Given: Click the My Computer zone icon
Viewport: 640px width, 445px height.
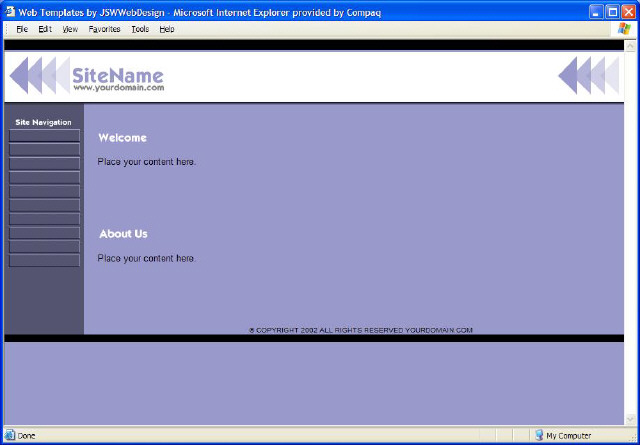Looking at the screenshot, I should (538, 436).
